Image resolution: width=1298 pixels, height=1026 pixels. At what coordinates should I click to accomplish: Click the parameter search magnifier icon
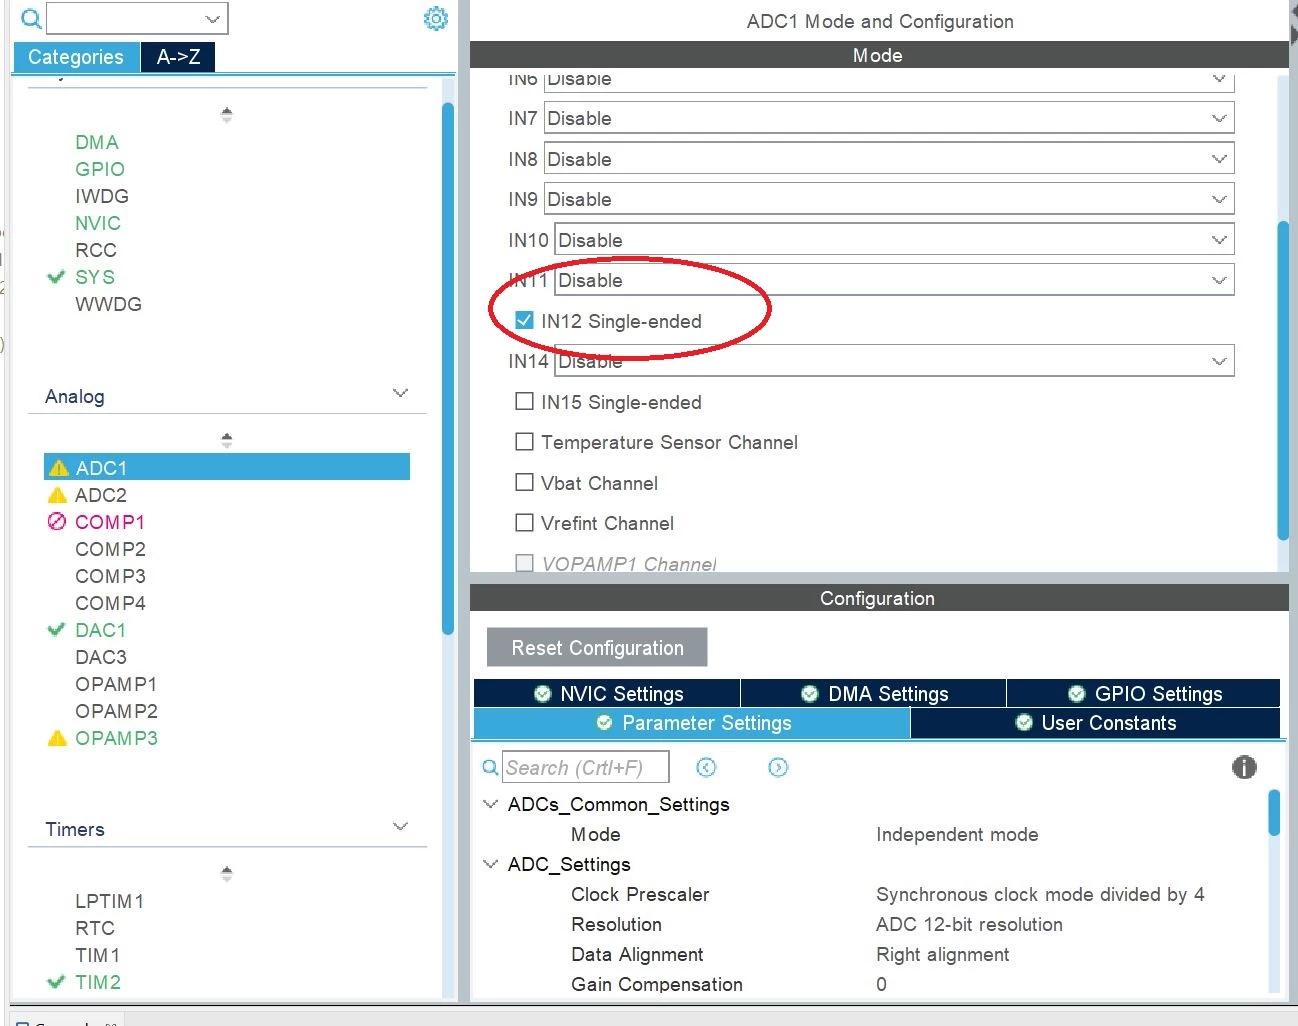click(490, 767)
